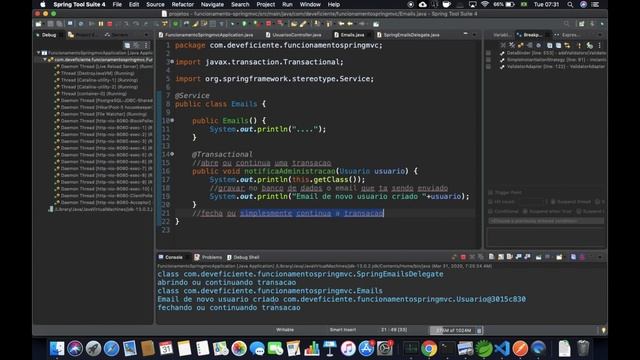This screenshot has width=640, height=360.
Task: Enable the Hit count checkbox
Action: pyautogui.click(x=491, y=202)
